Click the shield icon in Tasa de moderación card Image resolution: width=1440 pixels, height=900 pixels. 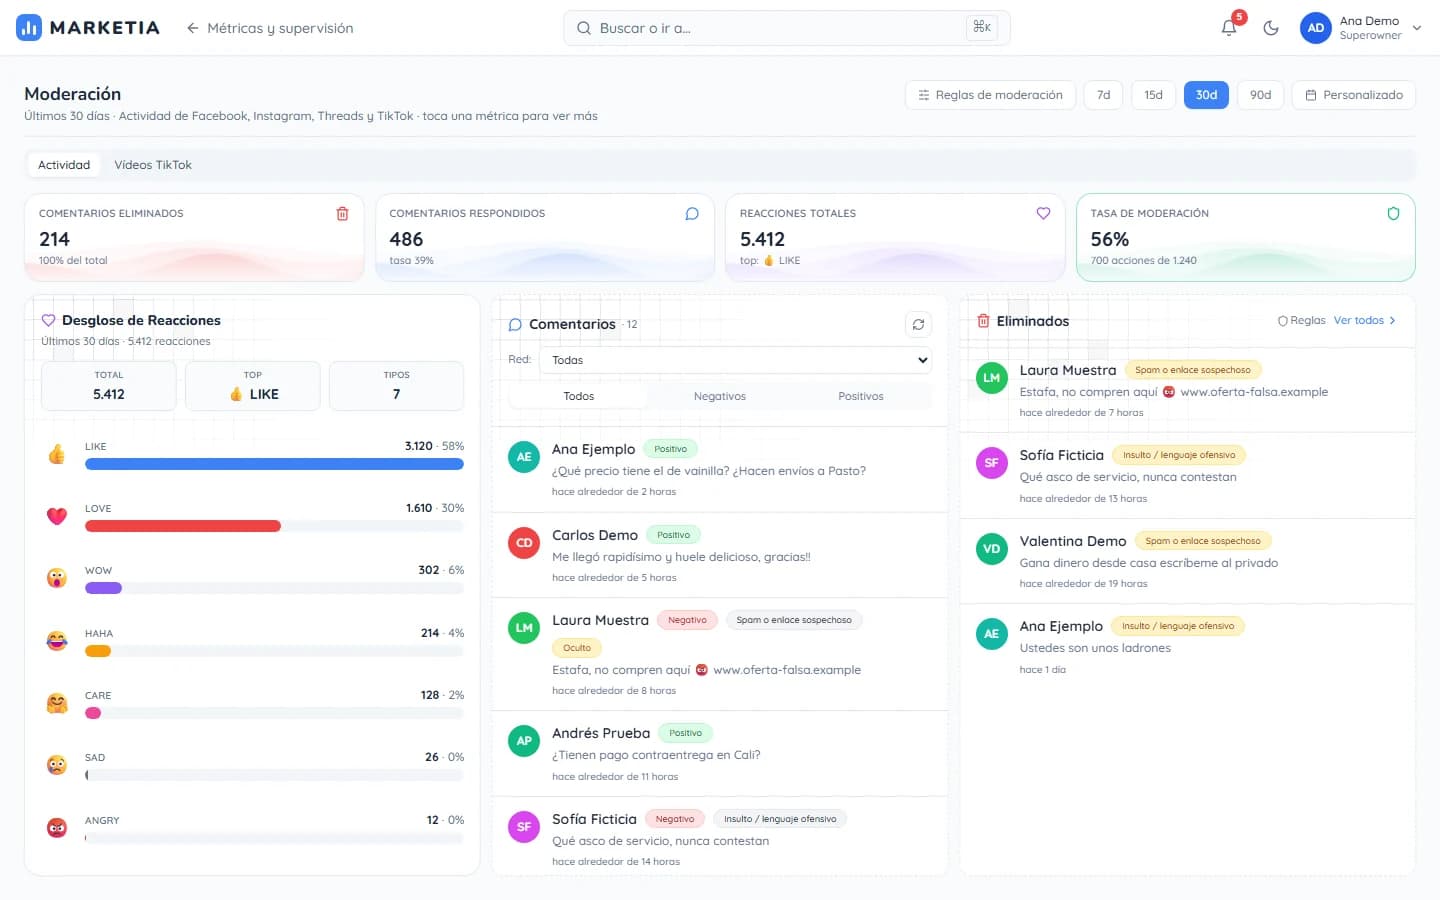[x=1393, y=213]
